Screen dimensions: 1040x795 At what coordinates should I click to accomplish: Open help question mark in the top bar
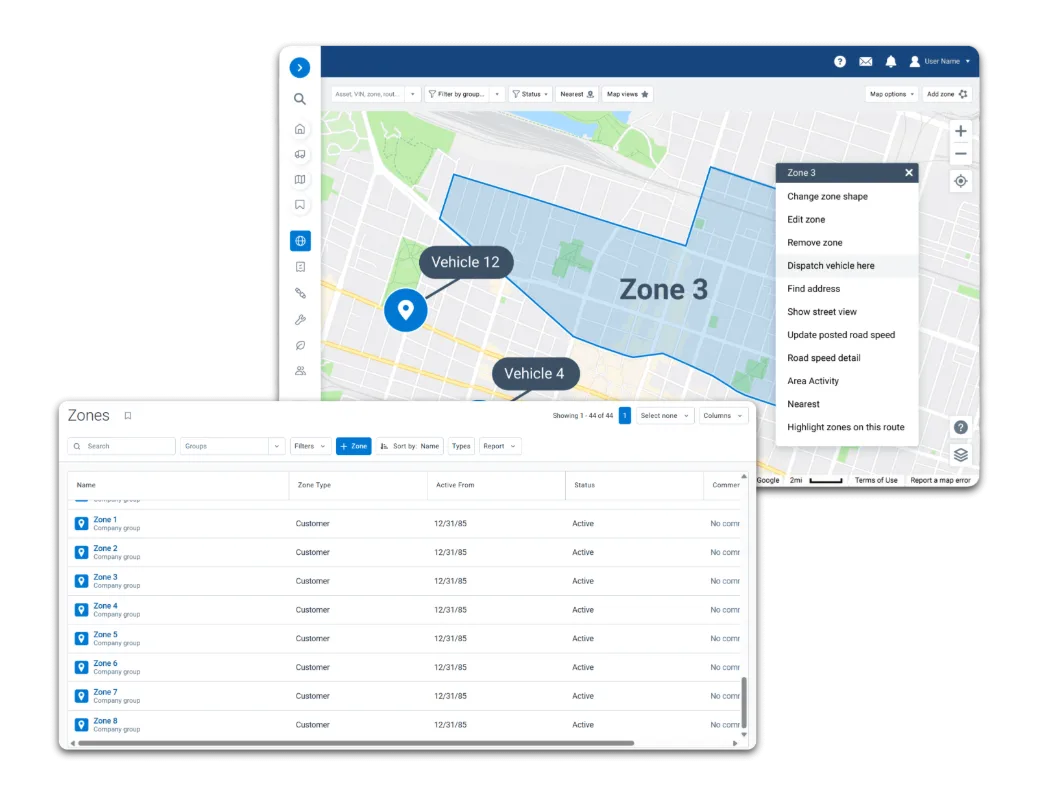(x=840, y=61)
